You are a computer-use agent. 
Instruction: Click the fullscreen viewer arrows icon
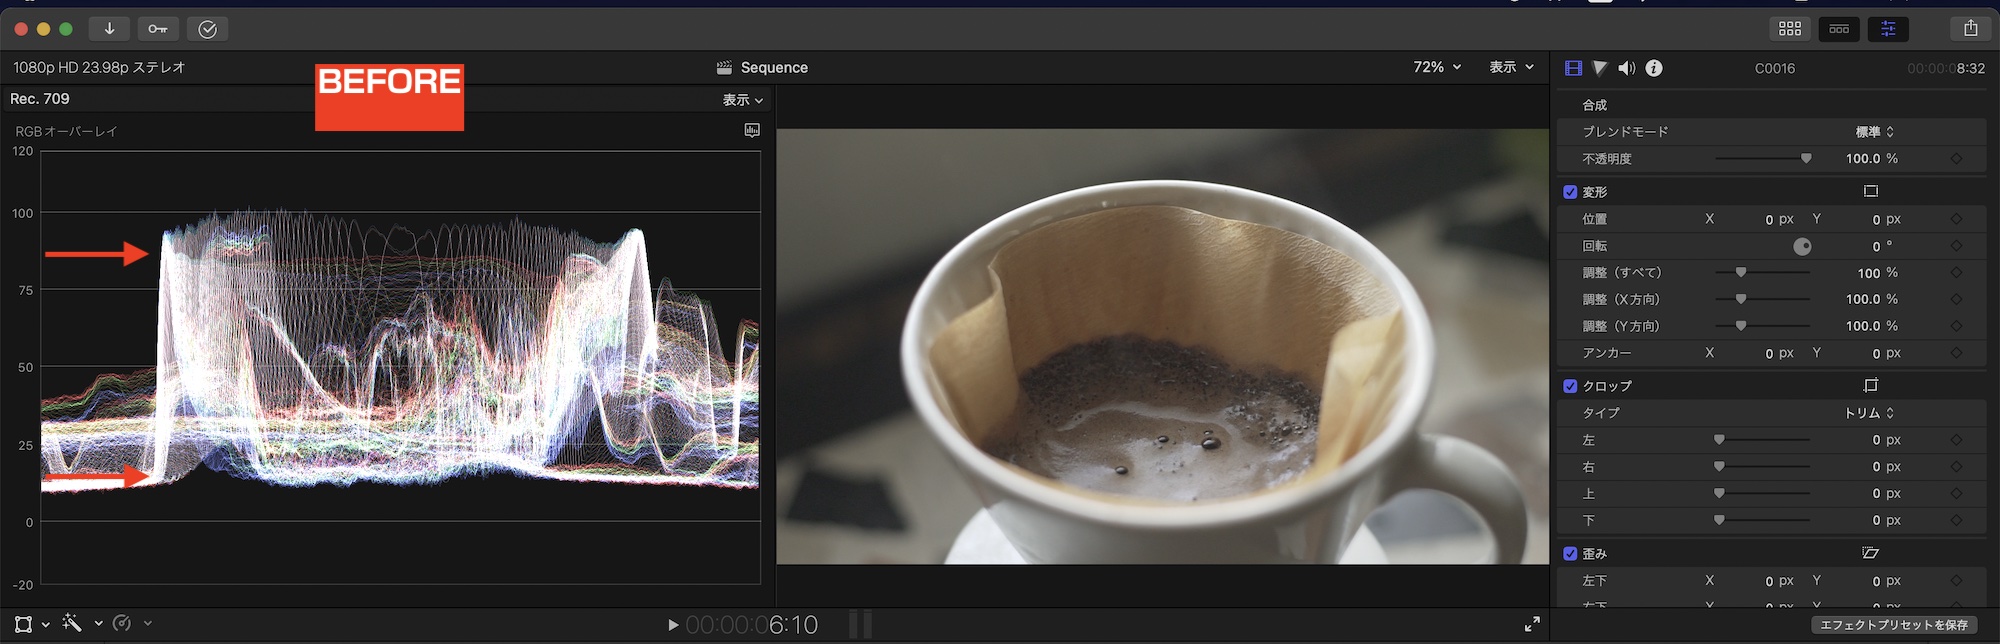tap(1532, 625)
